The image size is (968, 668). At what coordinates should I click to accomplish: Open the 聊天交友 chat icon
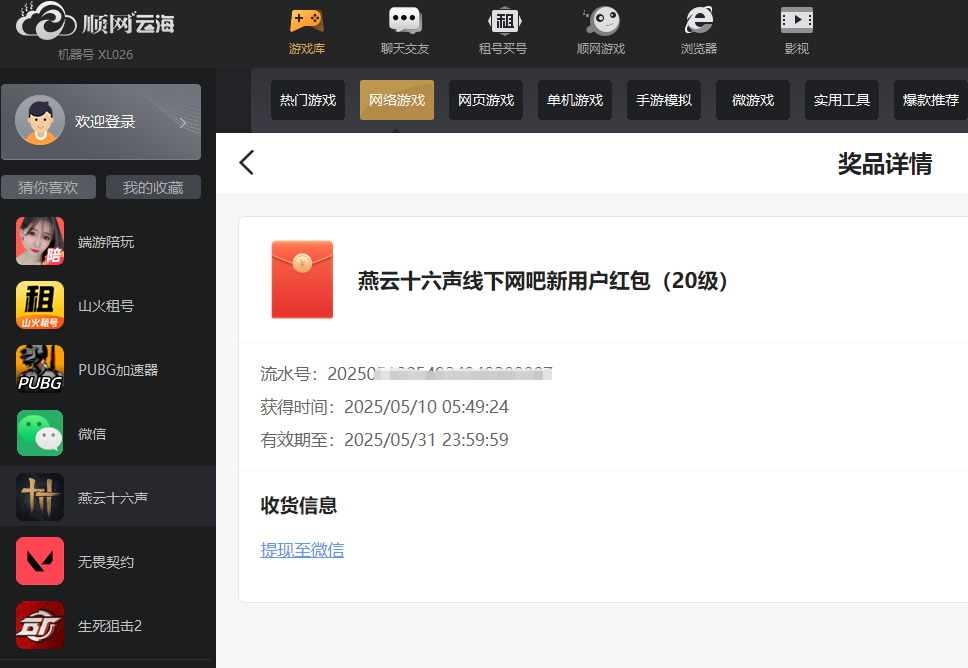(x=405, y=20)
